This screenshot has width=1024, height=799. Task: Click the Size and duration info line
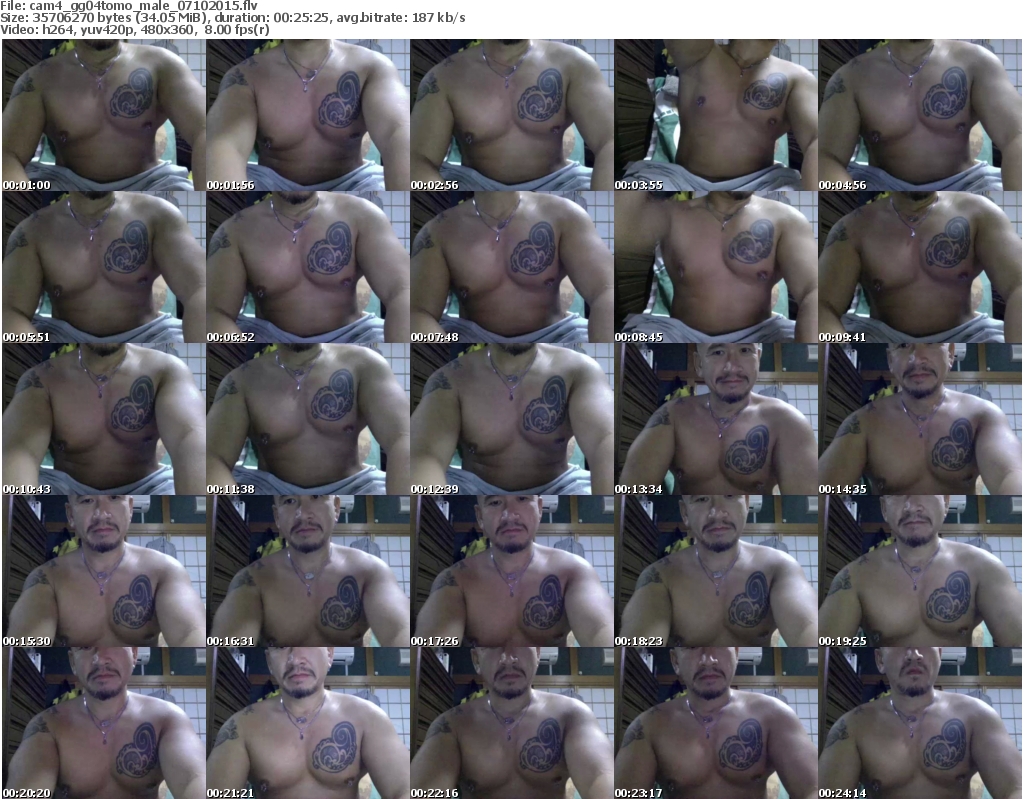[233, 18]
